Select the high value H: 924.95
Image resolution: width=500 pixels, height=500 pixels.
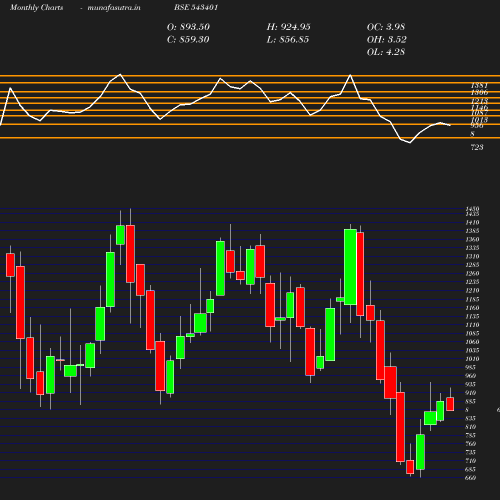[x=288, y=27]
